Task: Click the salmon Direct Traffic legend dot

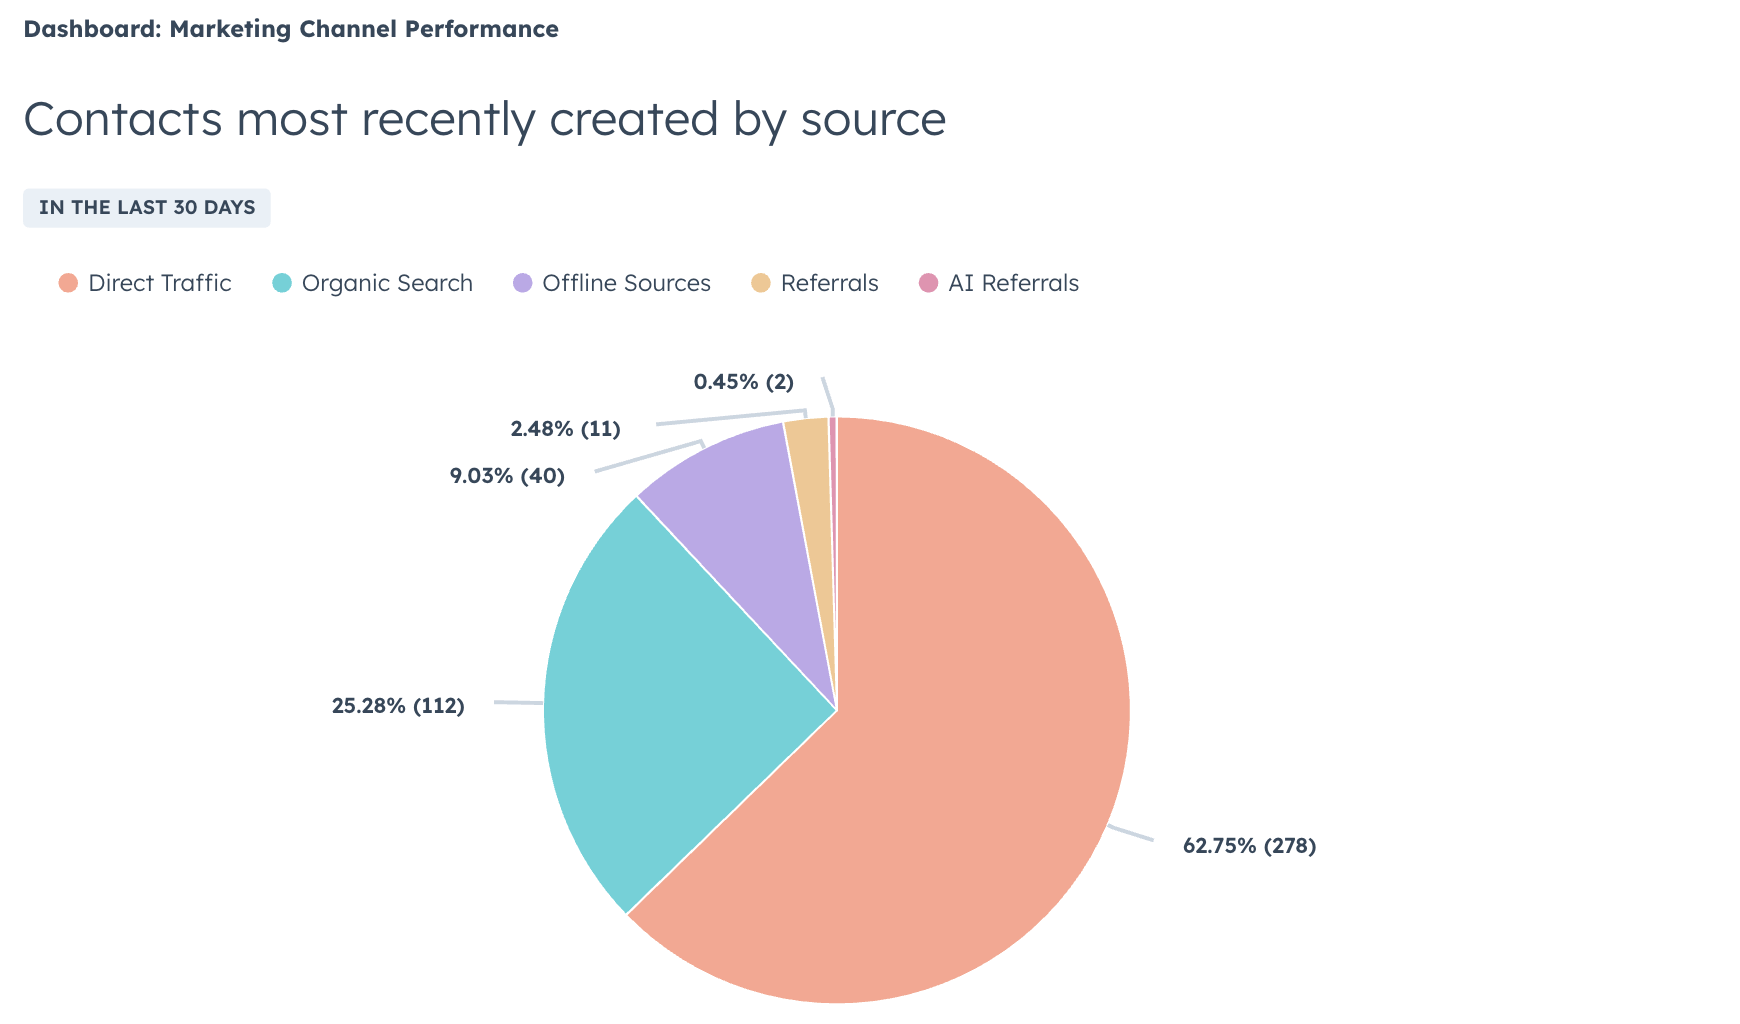Action: (x=68, y=283)
